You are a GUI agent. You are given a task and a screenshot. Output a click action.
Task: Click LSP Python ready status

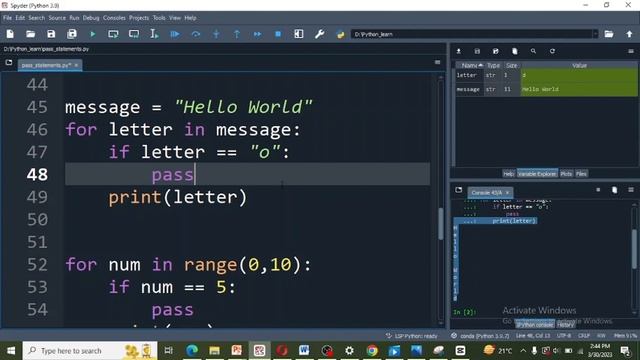pyautogui.click(x=412, y=336)
